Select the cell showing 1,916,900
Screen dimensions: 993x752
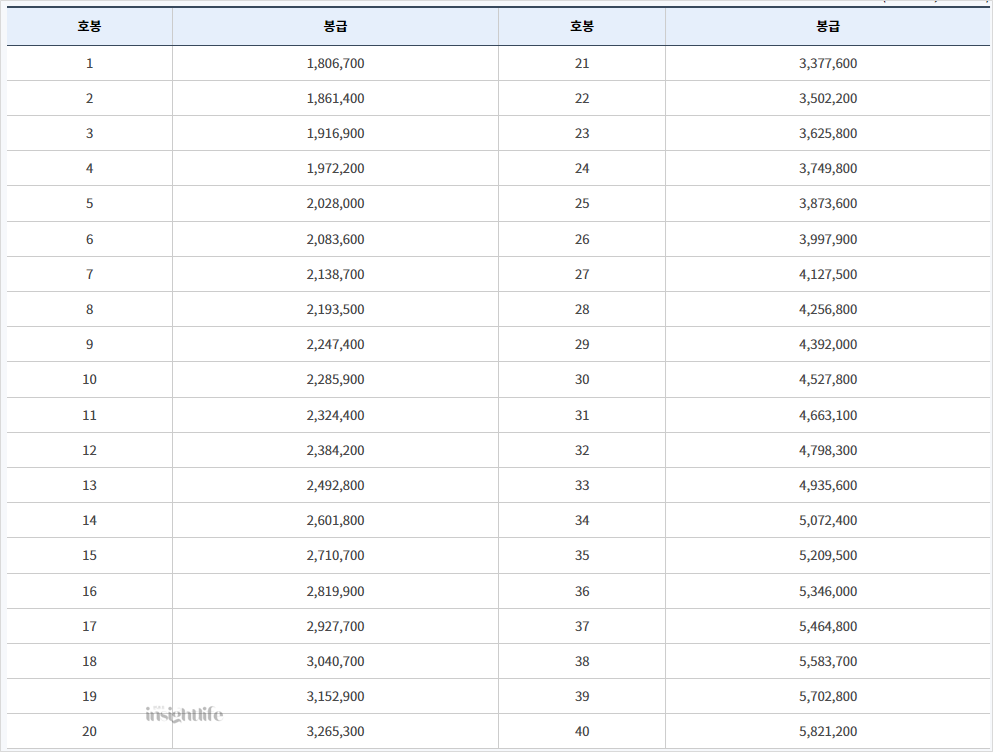(x=335, y=133)
